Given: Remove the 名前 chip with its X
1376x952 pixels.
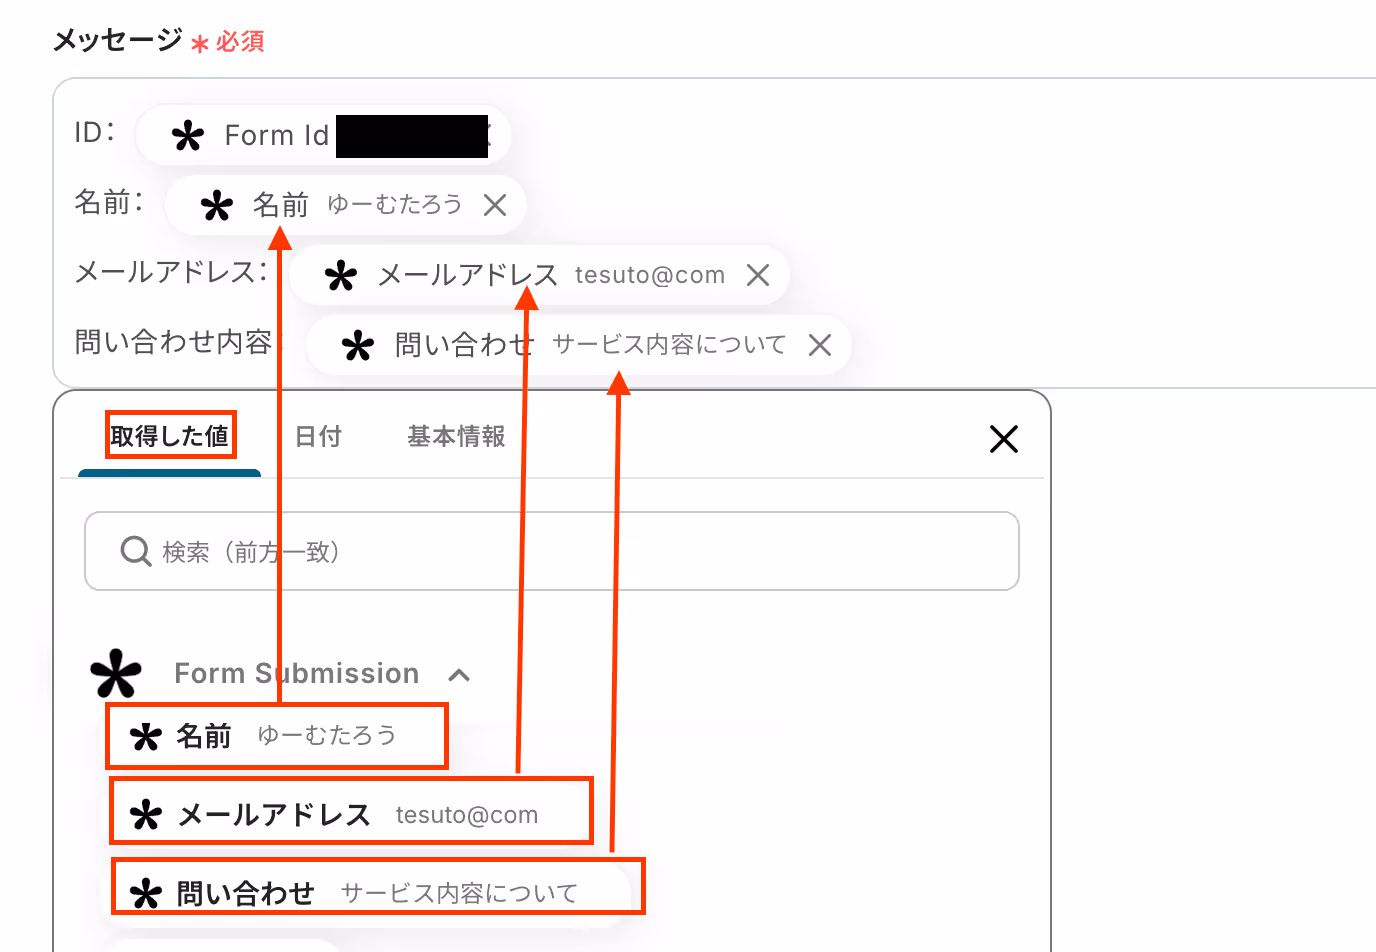Looking at the screenshot, I should point(495,205).
